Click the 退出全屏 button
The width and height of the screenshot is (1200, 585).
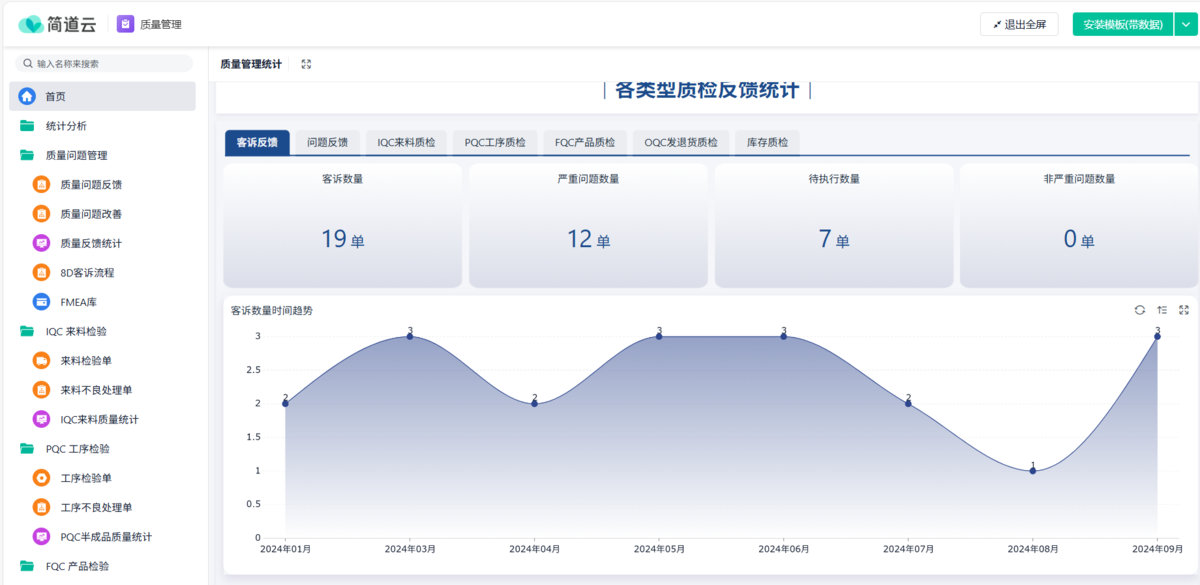coord(1019,25)
